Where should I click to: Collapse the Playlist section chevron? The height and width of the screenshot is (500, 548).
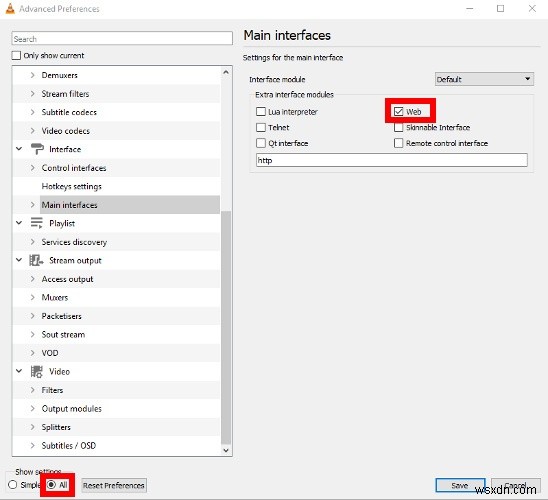pos(19,223)
